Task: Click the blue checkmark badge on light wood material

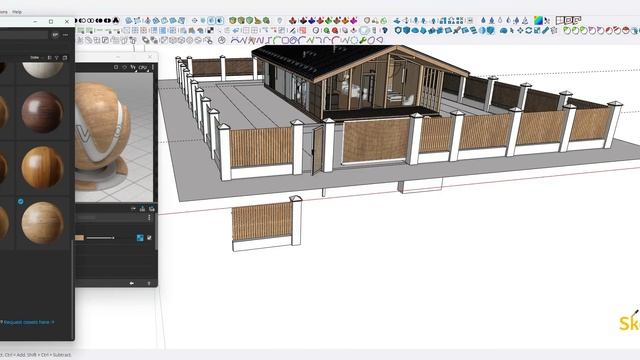Action: pos(21,201)
